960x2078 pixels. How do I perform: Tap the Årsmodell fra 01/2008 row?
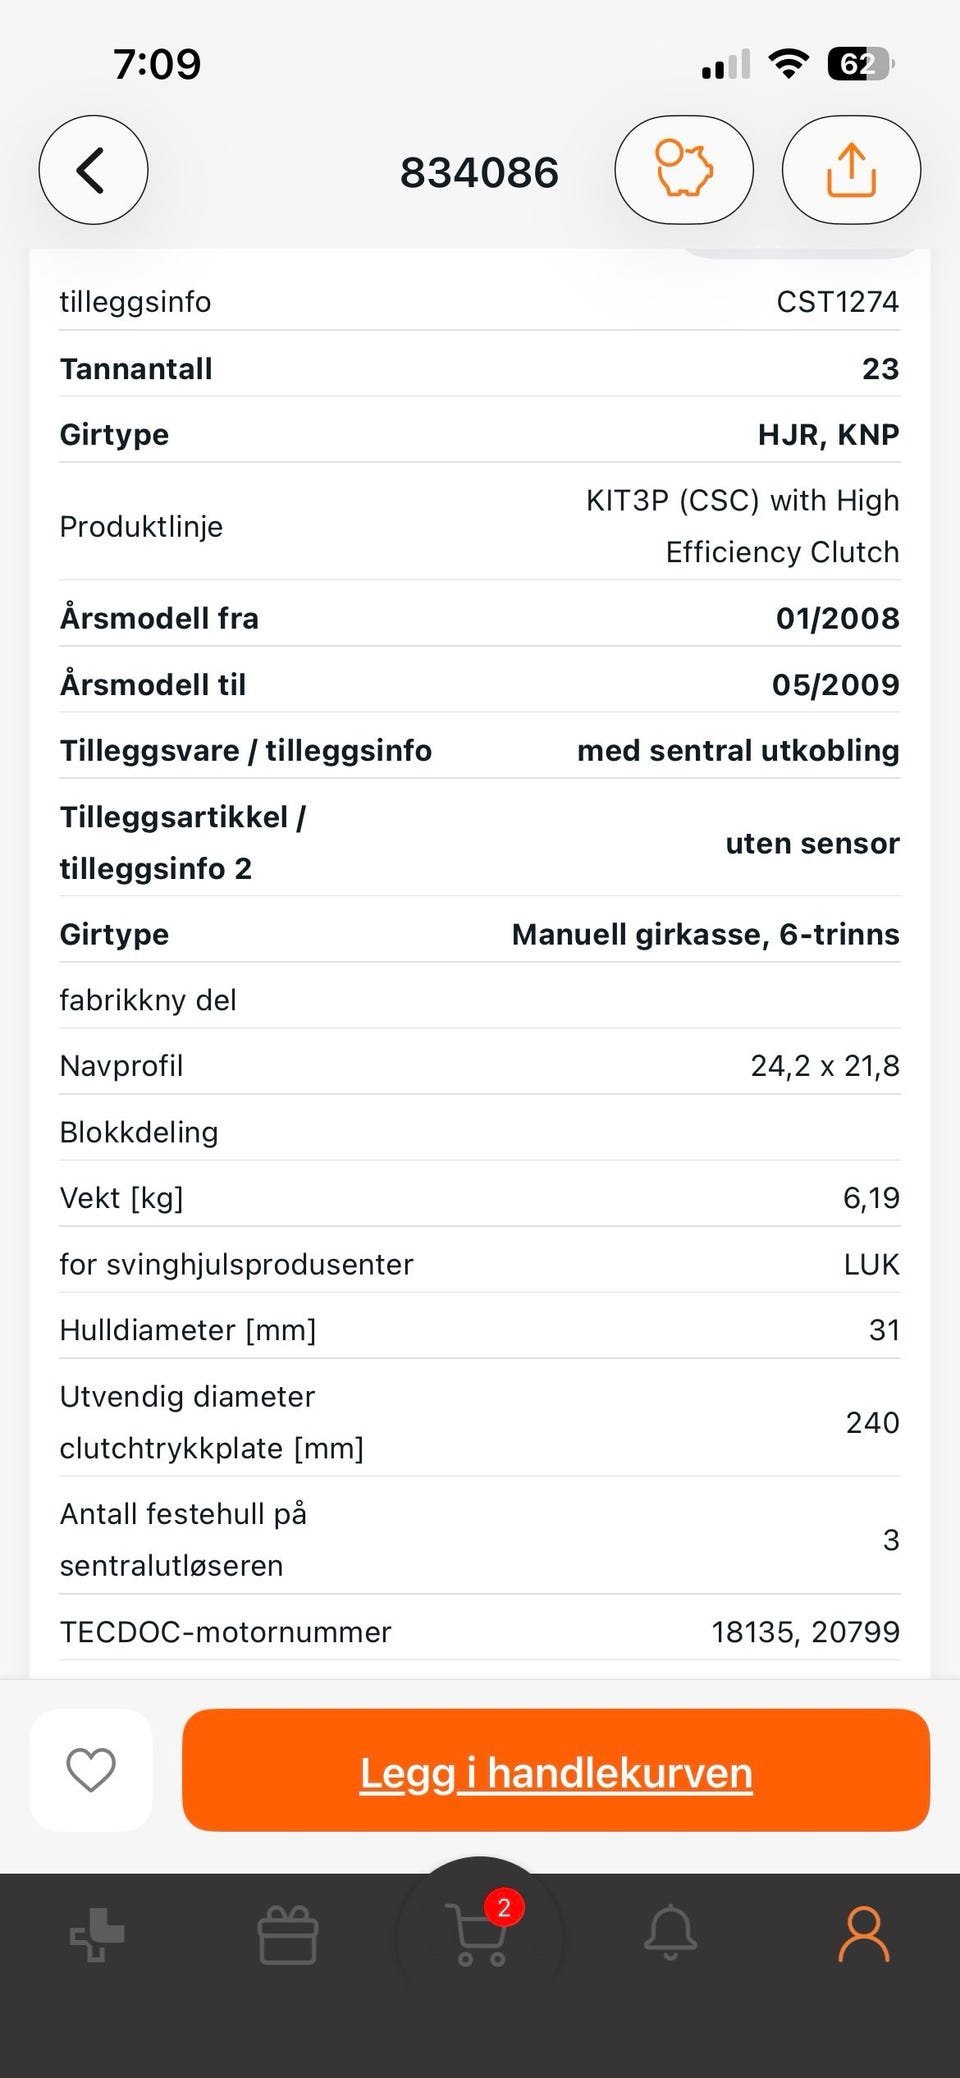pos(480,618)
